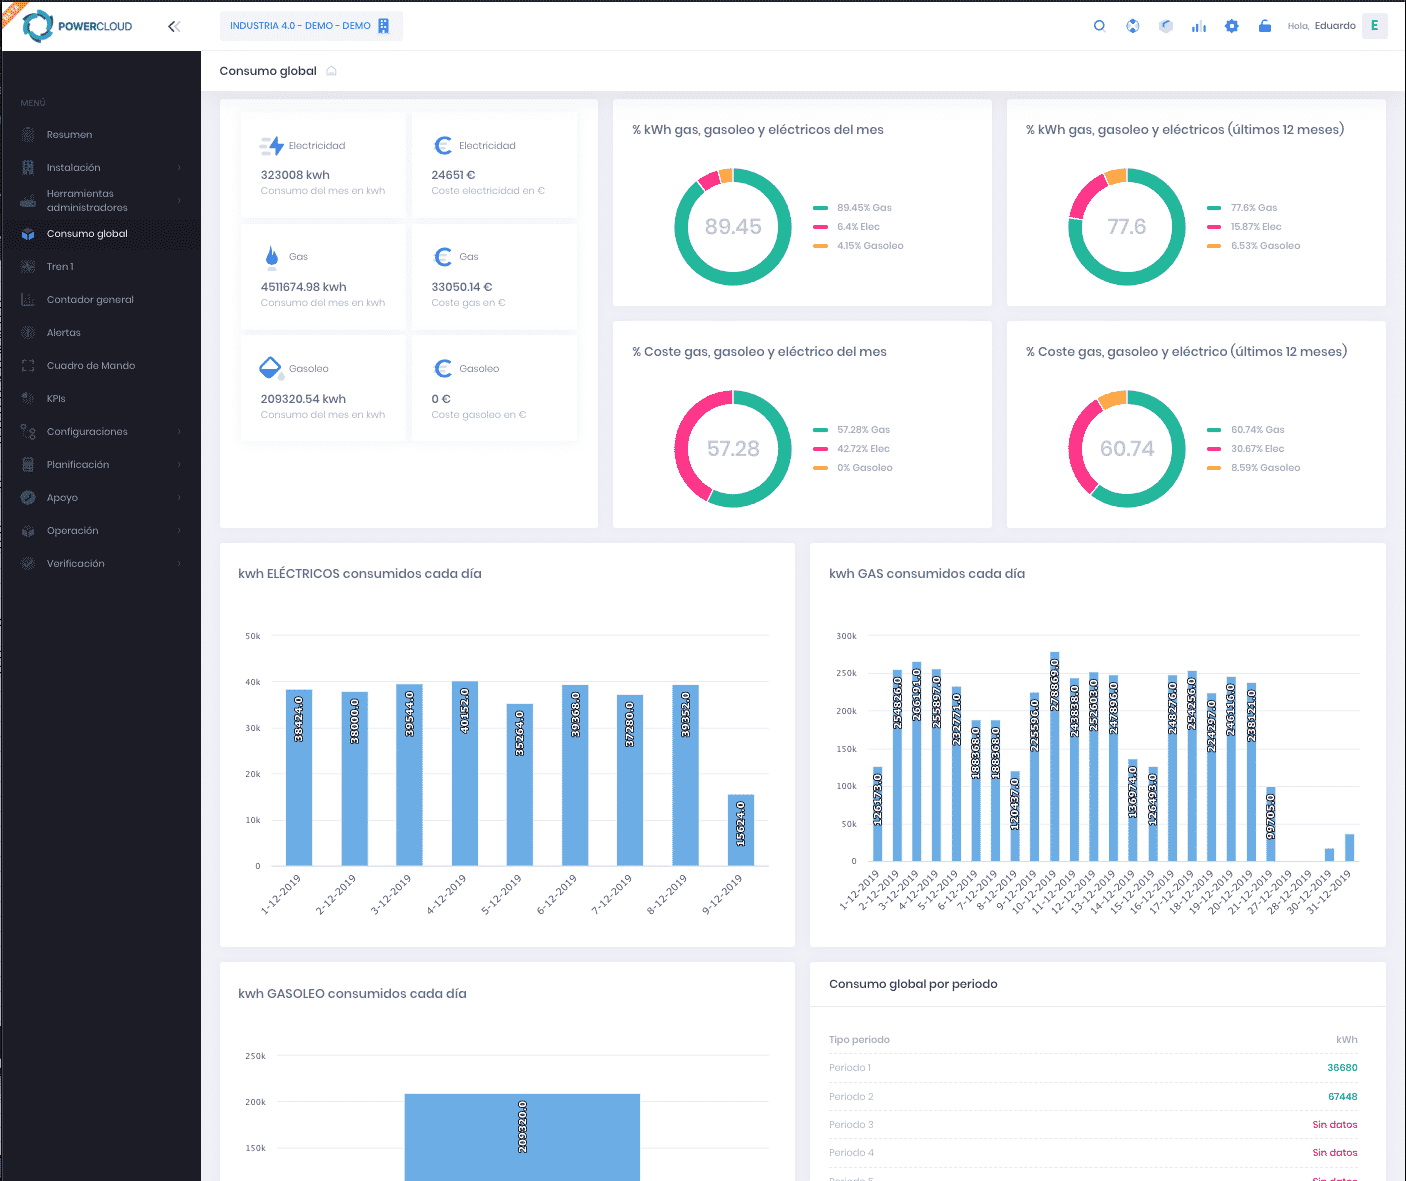The image size is (1406, 1181).
Task: Open Alertas from the side menu
Action: tap(63, 333)
